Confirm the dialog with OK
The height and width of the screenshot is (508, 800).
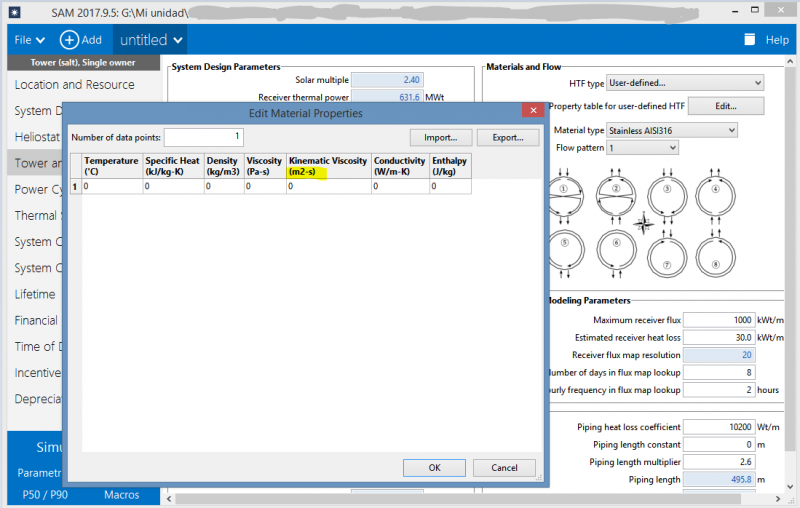434,467
